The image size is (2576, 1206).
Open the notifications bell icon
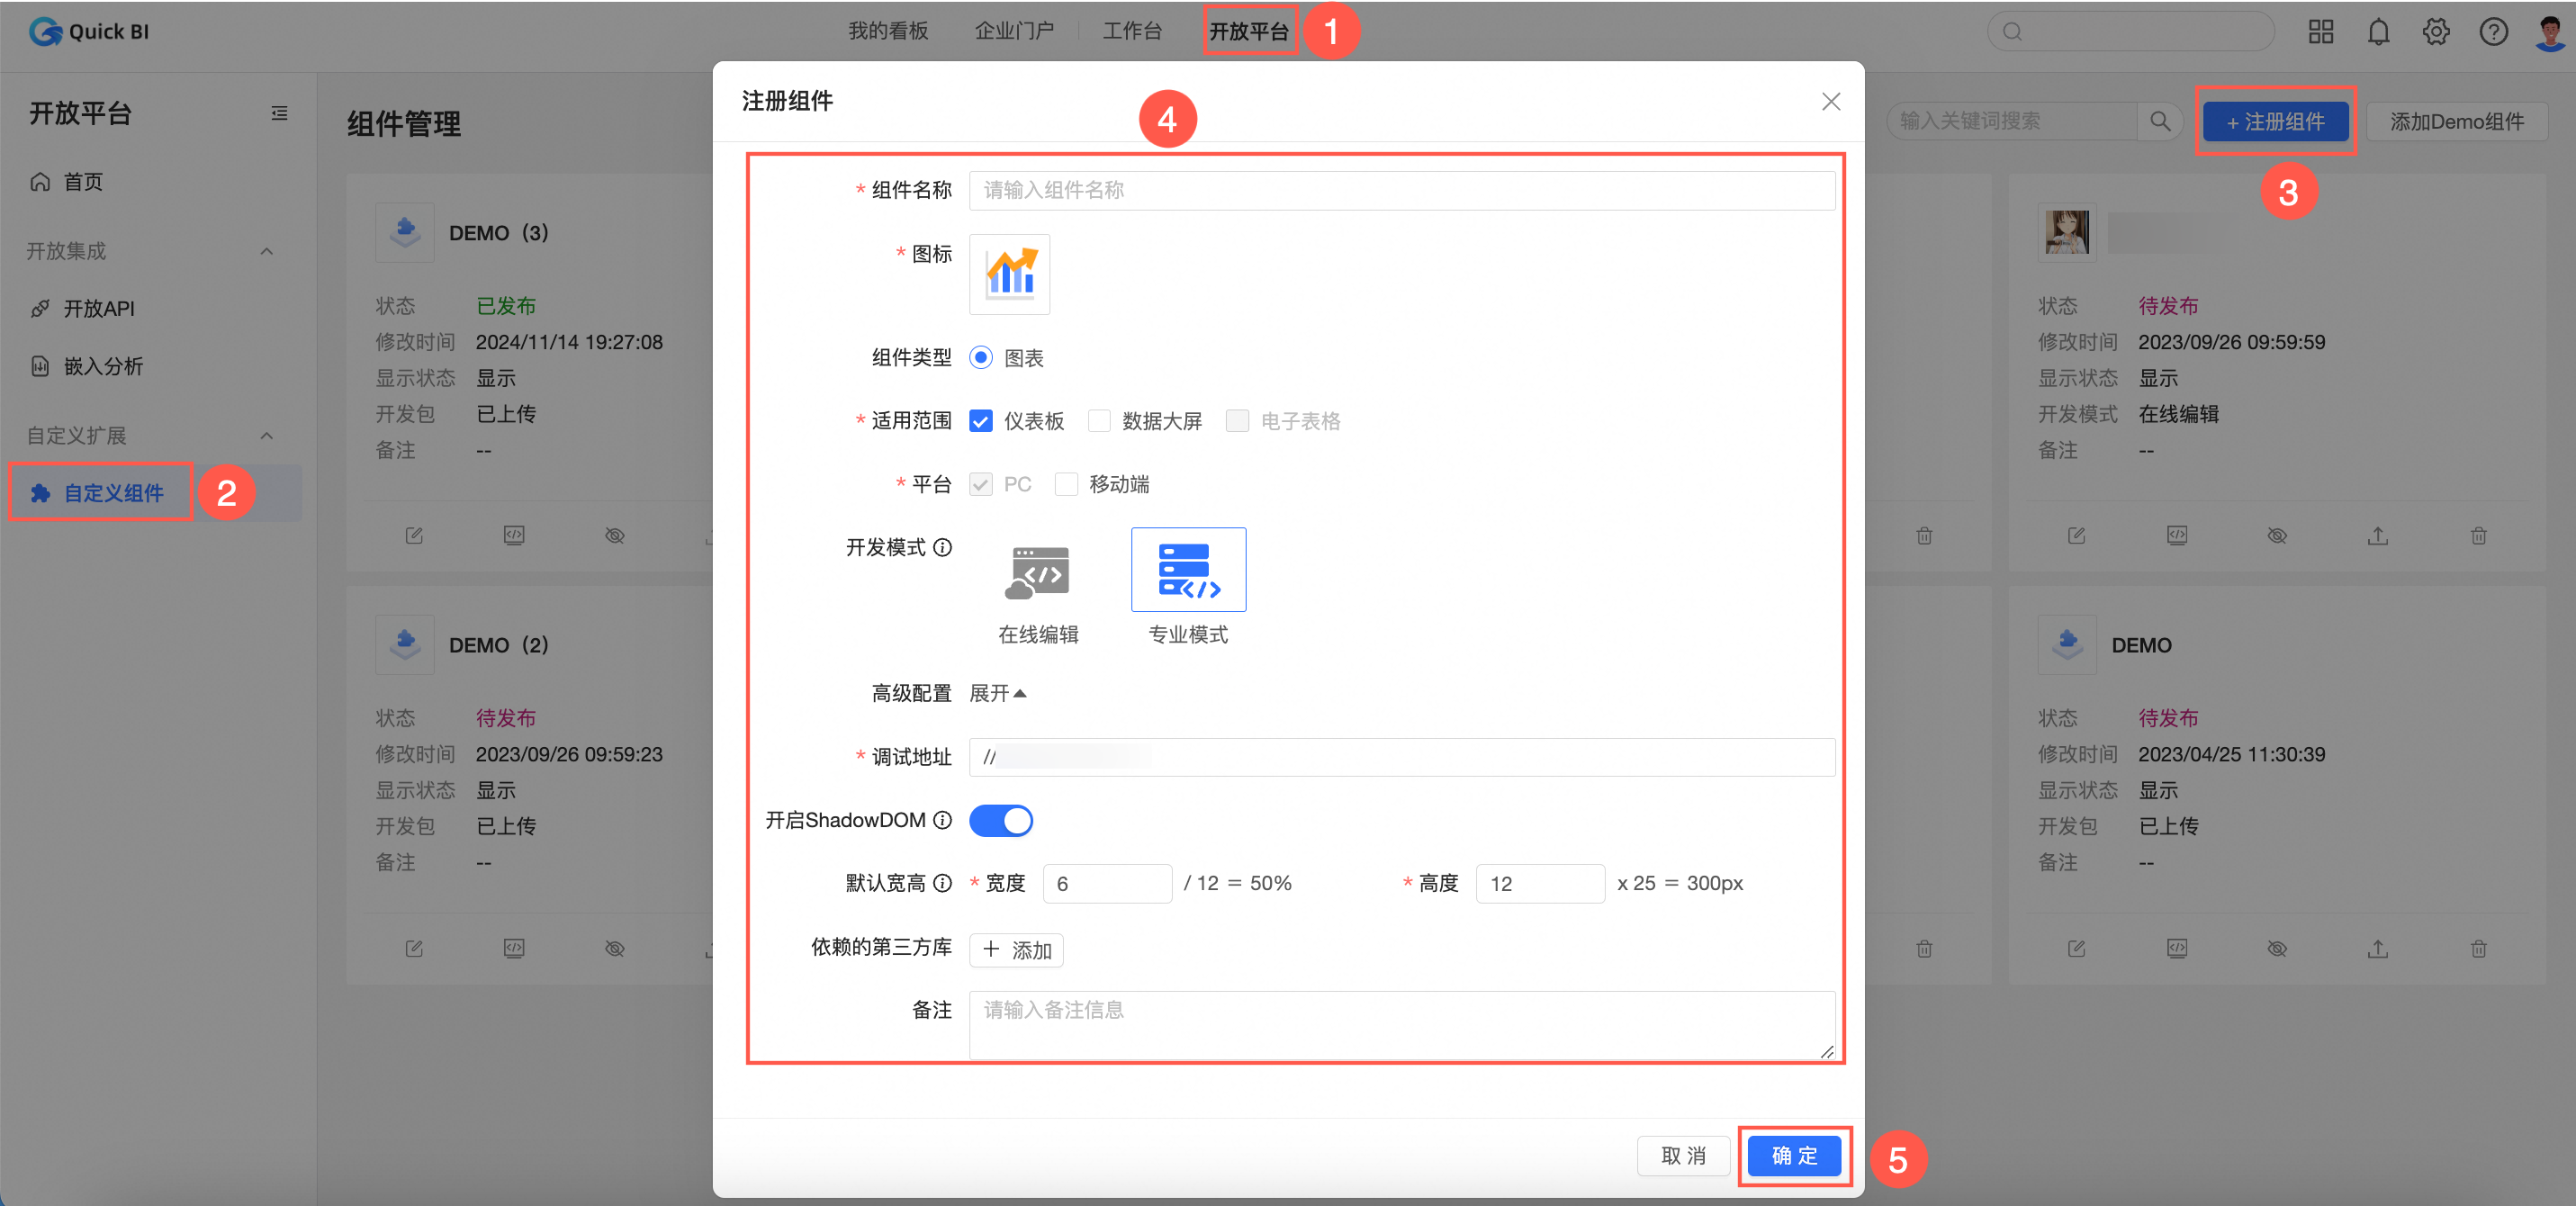tap(2378, 31)
